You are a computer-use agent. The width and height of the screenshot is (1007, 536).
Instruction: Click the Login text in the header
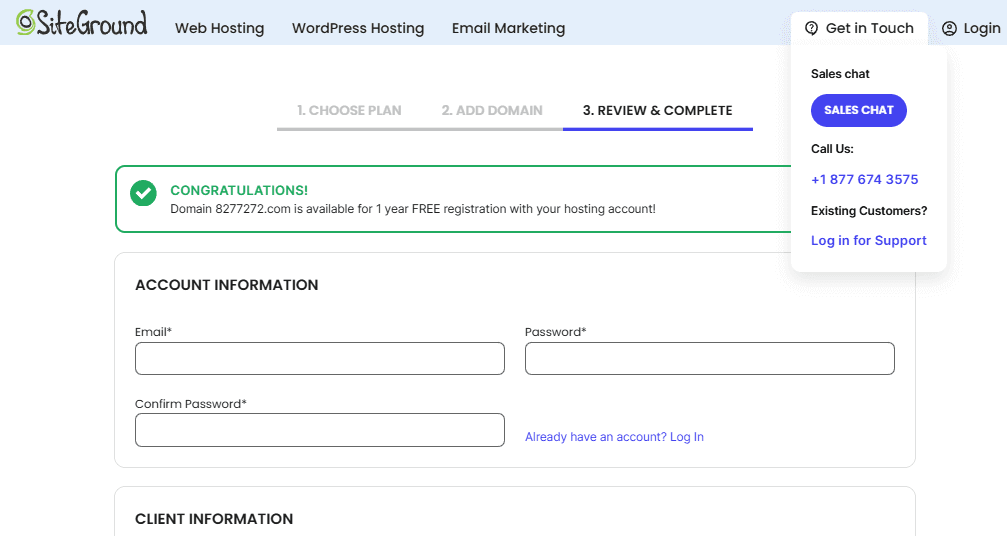pos(981,28)
